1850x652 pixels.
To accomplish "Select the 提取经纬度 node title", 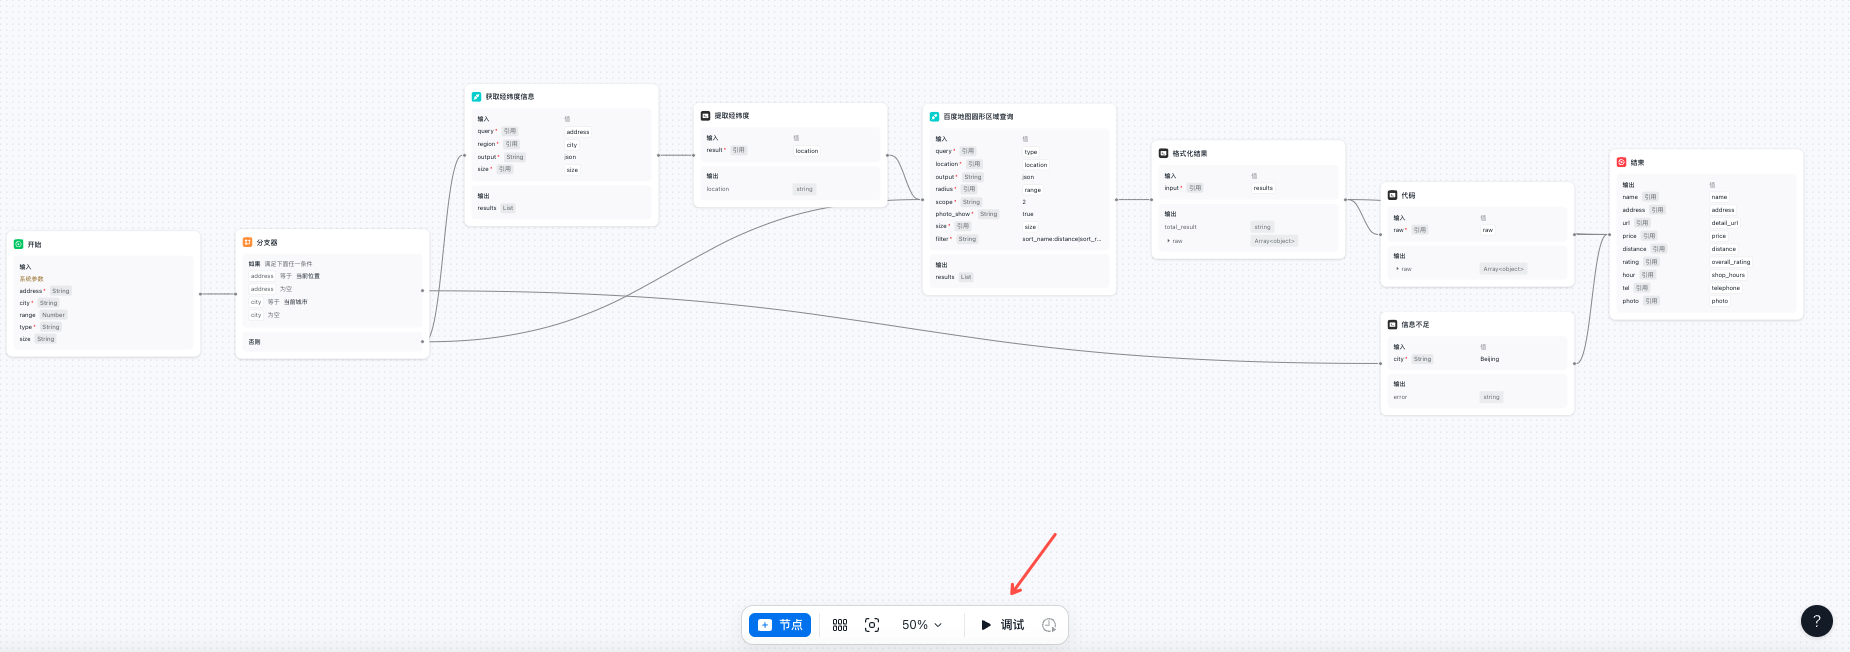I will (x=732, y=116).
